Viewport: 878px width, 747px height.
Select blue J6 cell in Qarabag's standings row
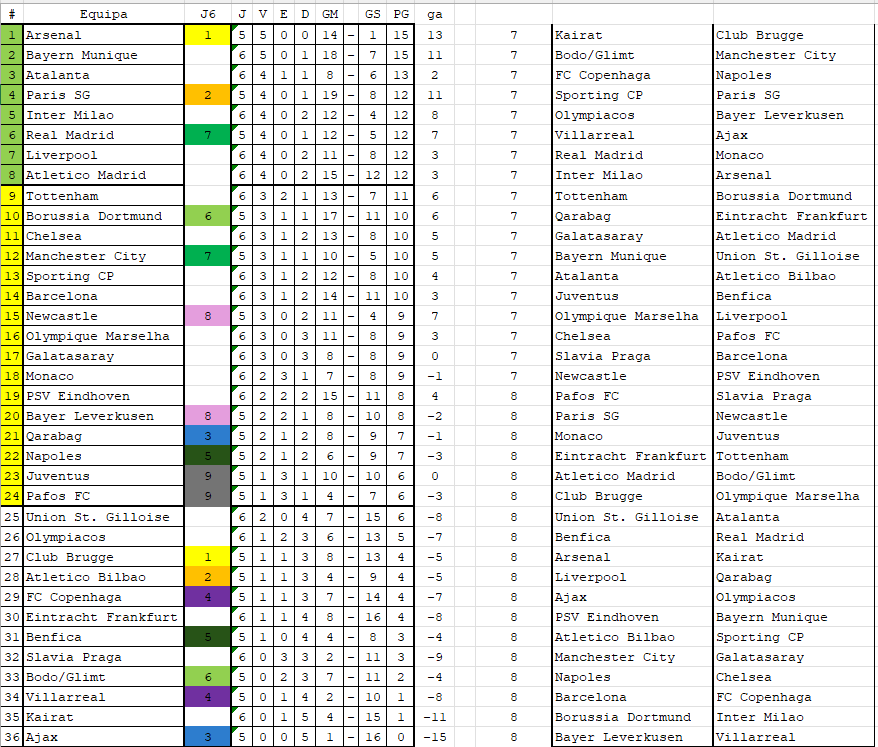207,436
